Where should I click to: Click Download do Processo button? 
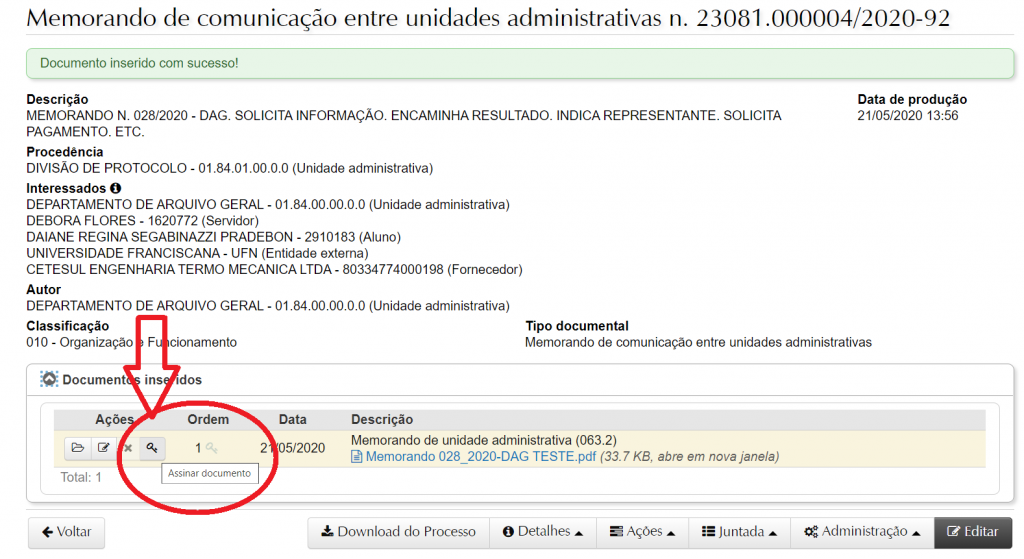click(398, 532)
